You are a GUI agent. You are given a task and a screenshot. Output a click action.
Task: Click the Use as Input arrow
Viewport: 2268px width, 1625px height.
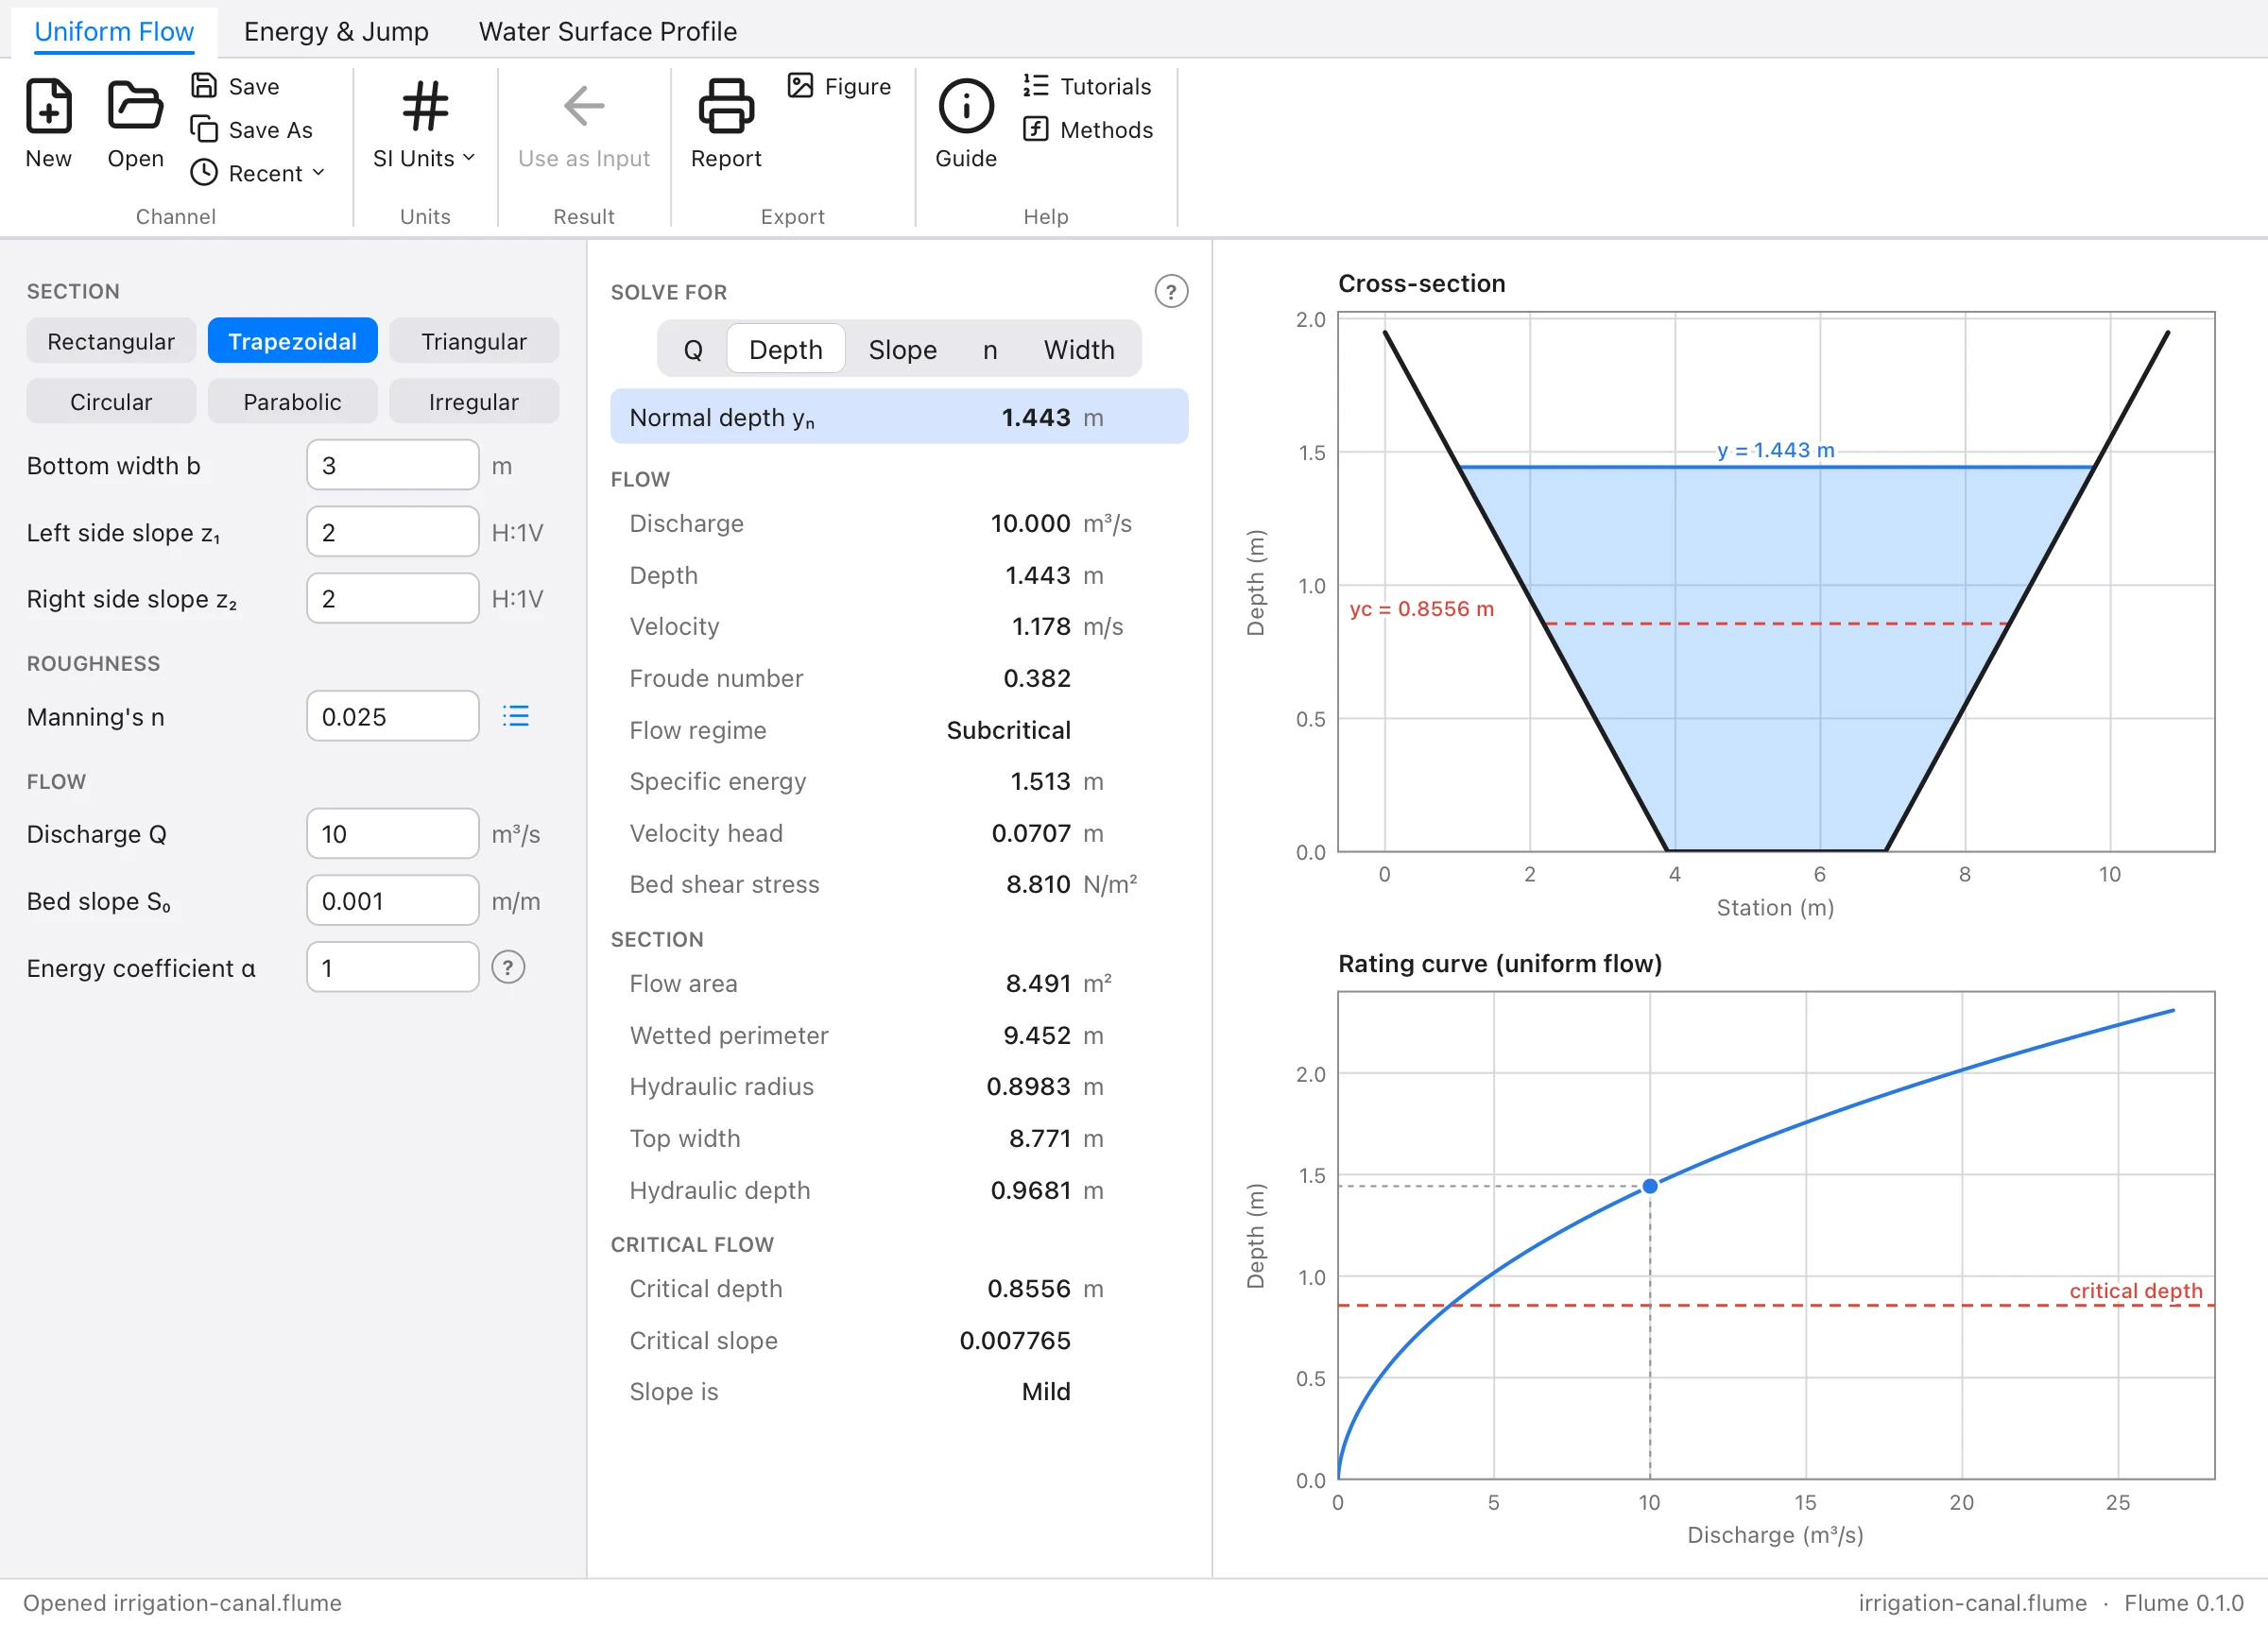pos(583,106)
